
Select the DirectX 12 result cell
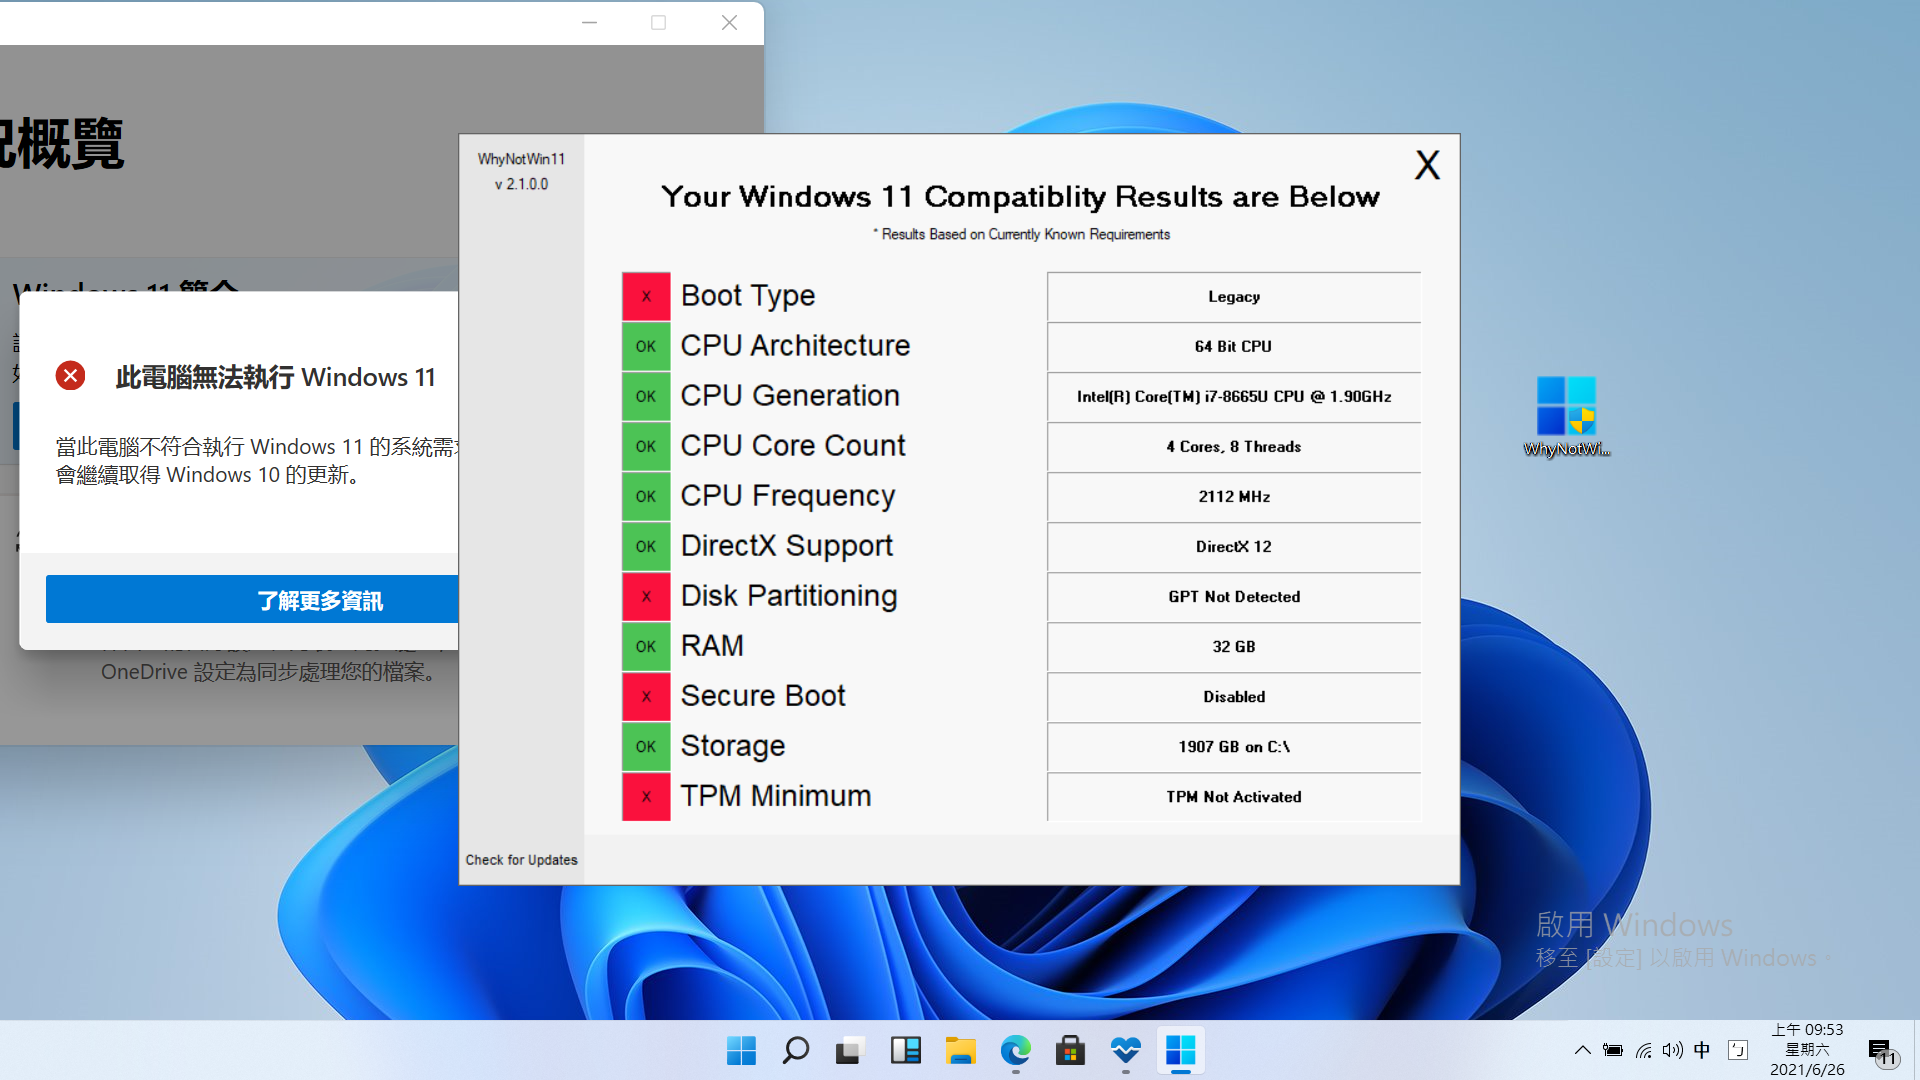pyautogui.click(x=1234, y=547)
